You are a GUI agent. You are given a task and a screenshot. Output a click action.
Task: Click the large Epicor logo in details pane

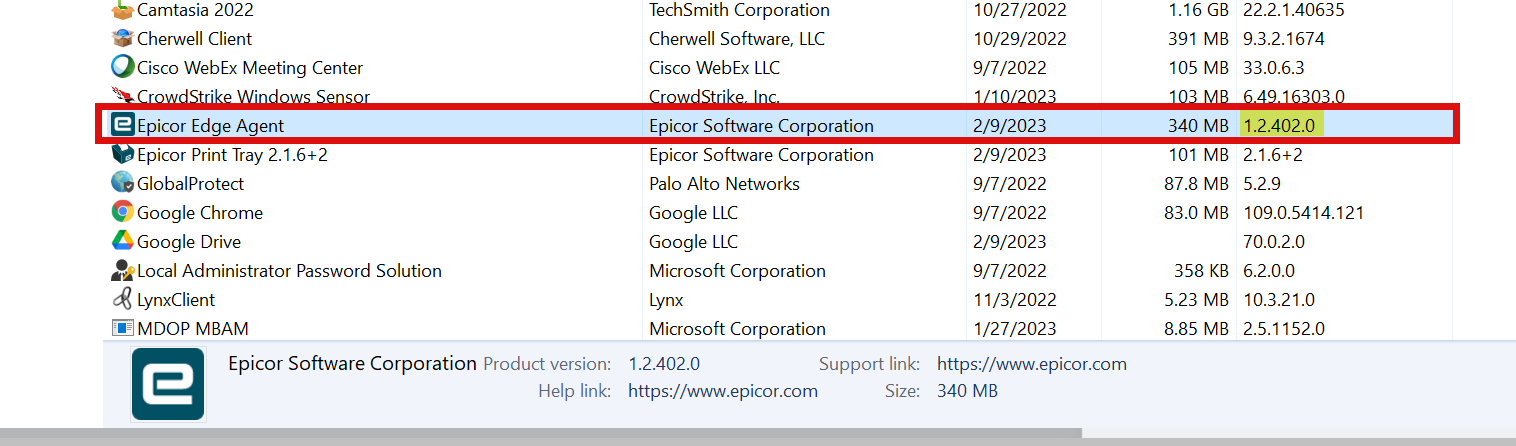pos(168,384)
